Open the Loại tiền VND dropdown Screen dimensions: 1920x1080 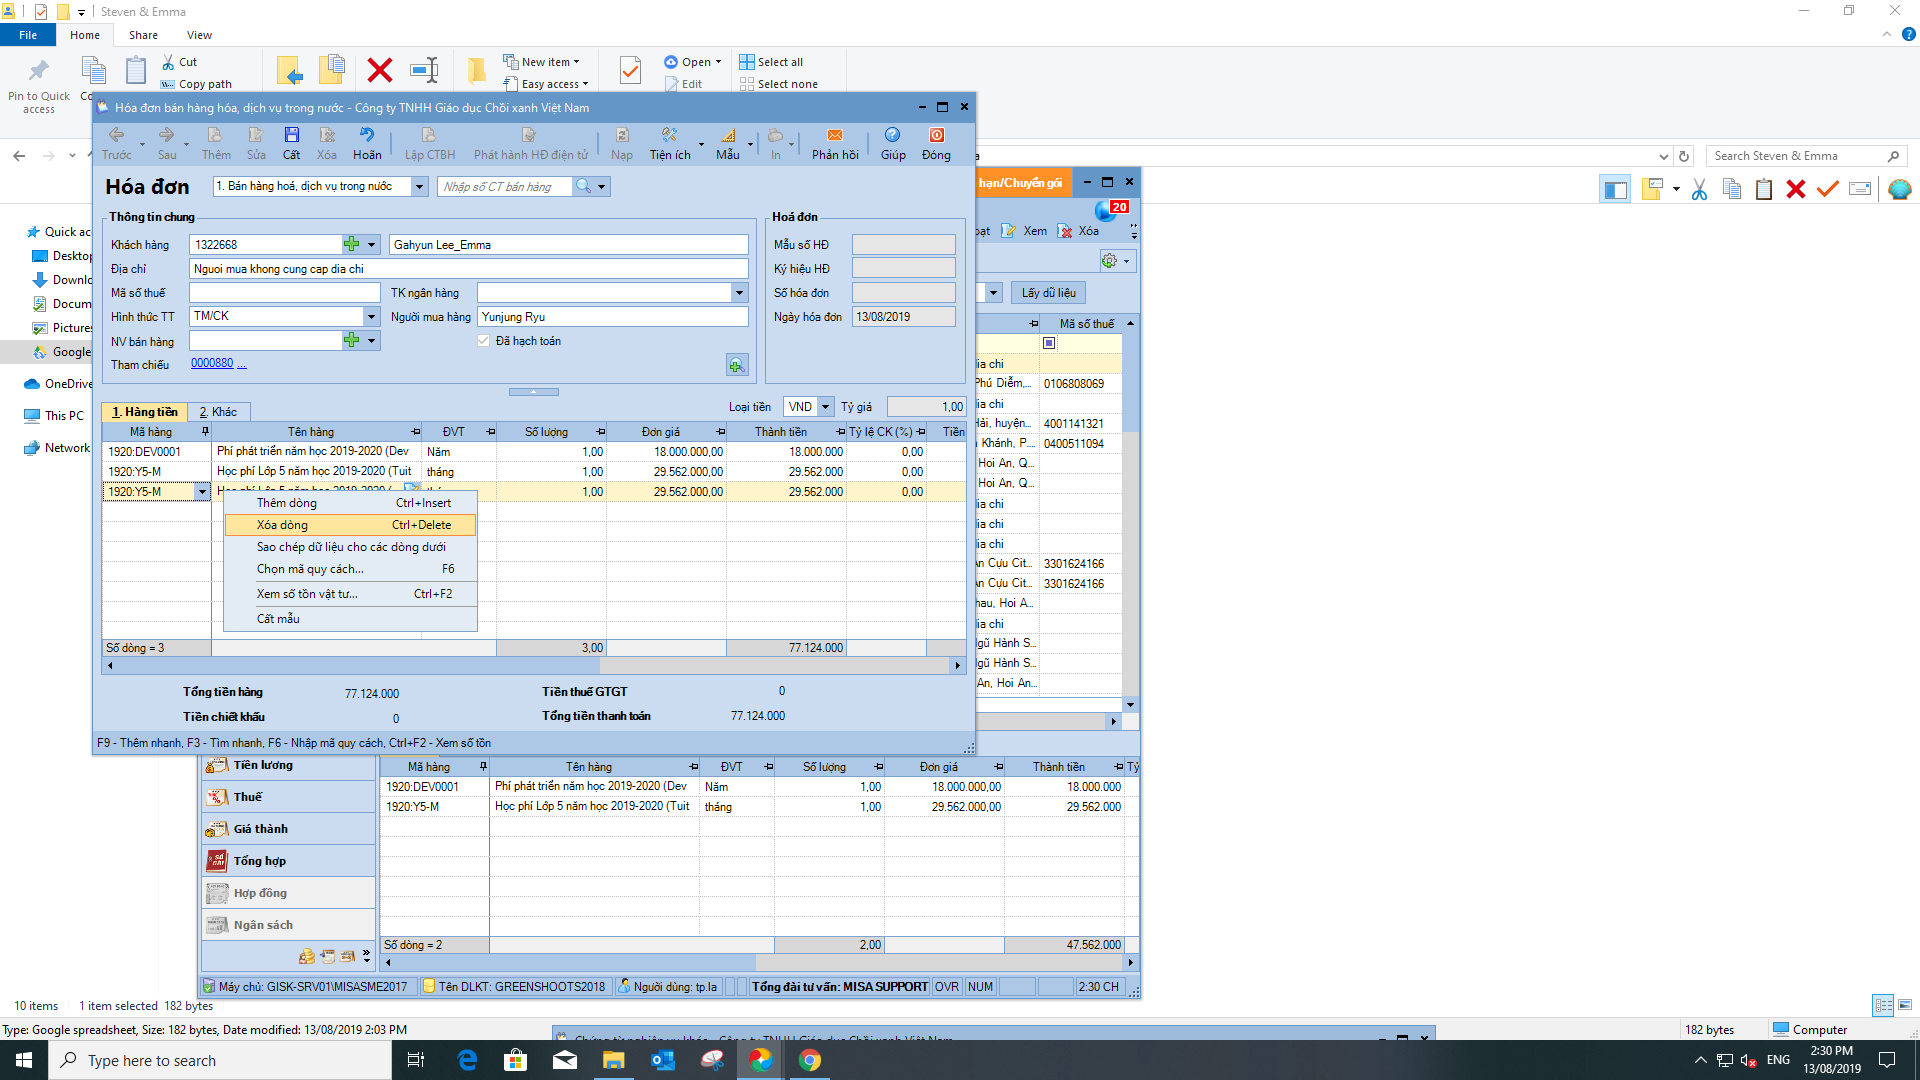pyautogui.click(x=826, y=407)
